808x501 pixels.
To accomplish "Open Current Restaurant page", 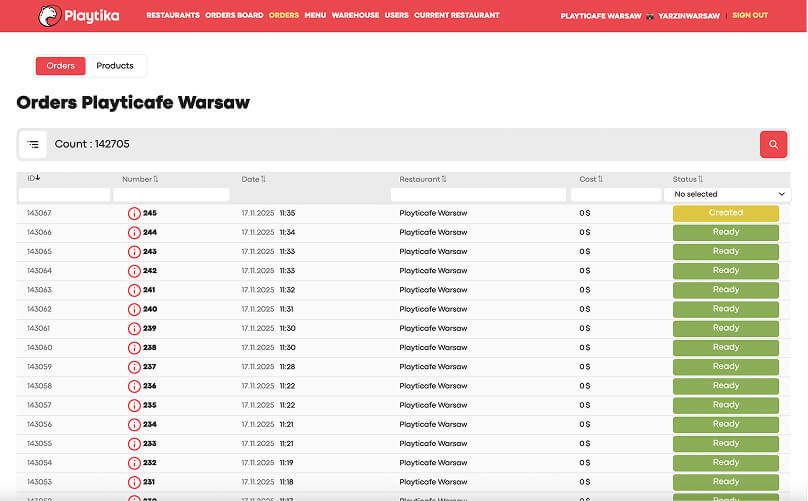I will coord(457,15).
